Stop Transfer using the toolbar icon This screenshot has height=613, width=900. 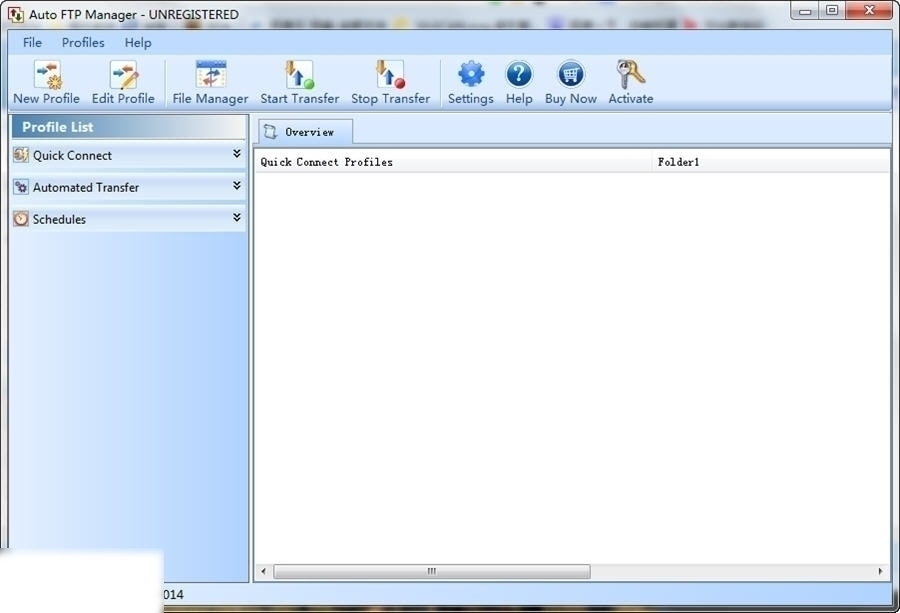[x=390, y=75]
